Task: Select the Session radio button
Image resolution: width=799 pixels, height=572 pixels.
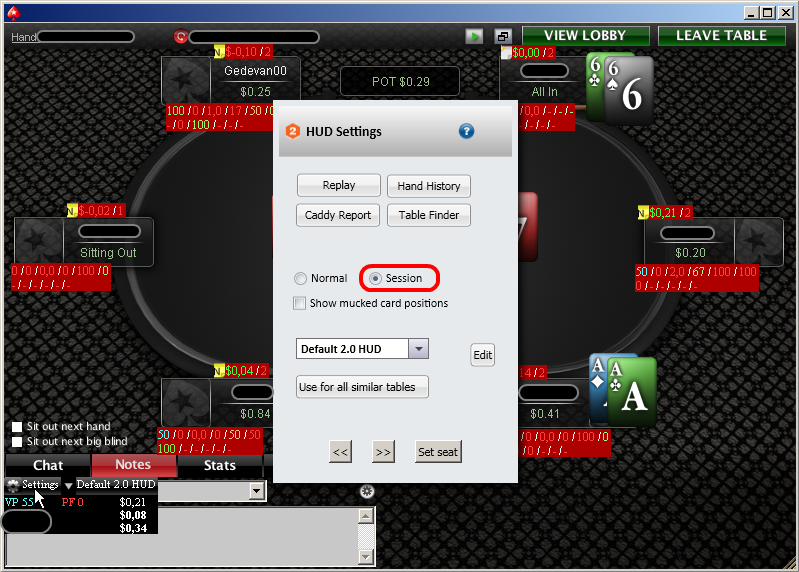Action: click(376, 278)
